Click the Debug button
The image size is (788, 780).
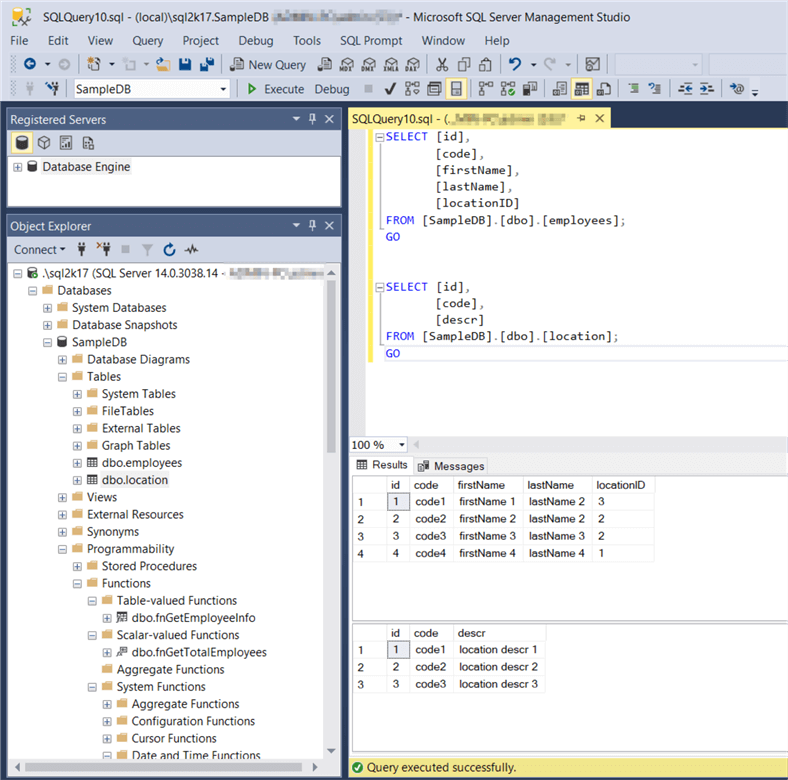[x=332, y=89]
